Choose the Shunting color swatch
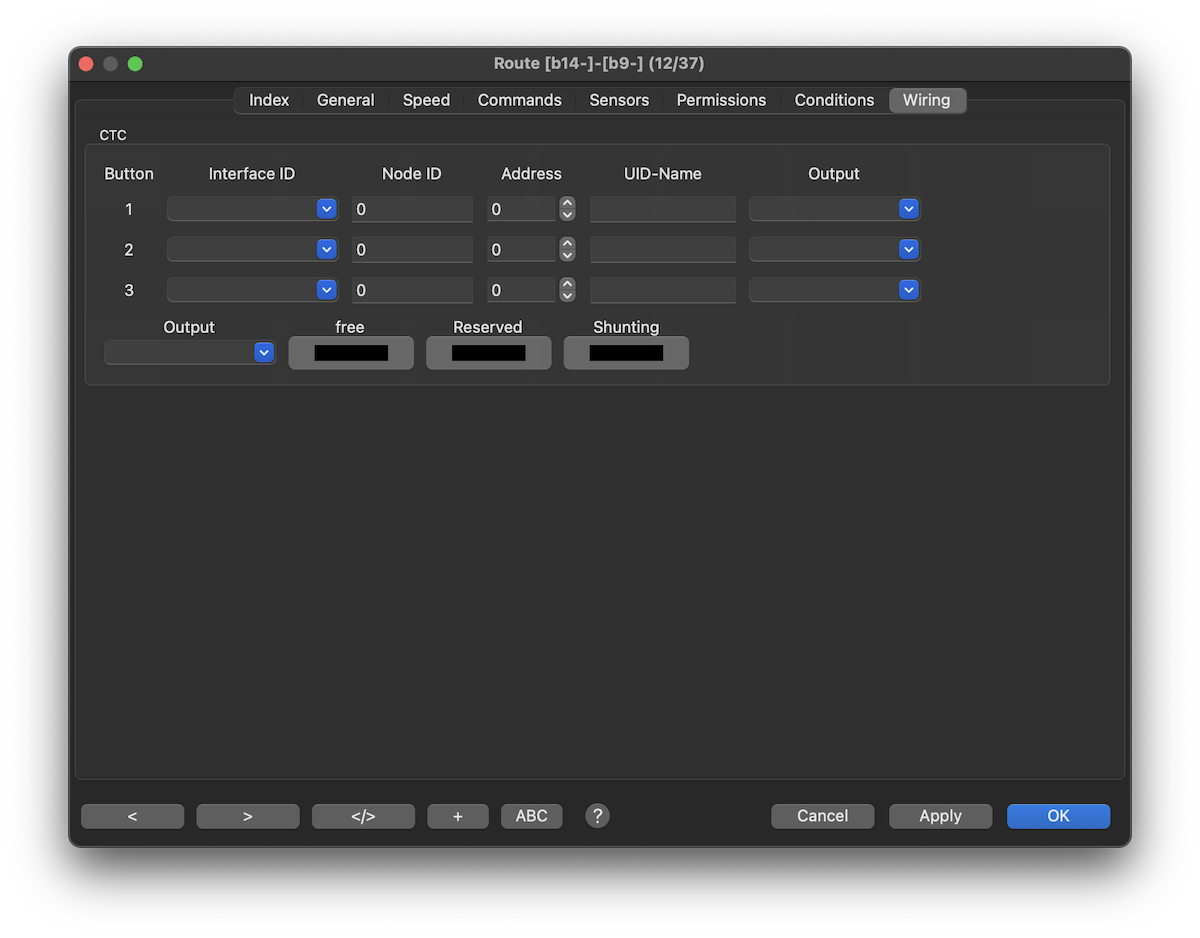 click(626, 353)
